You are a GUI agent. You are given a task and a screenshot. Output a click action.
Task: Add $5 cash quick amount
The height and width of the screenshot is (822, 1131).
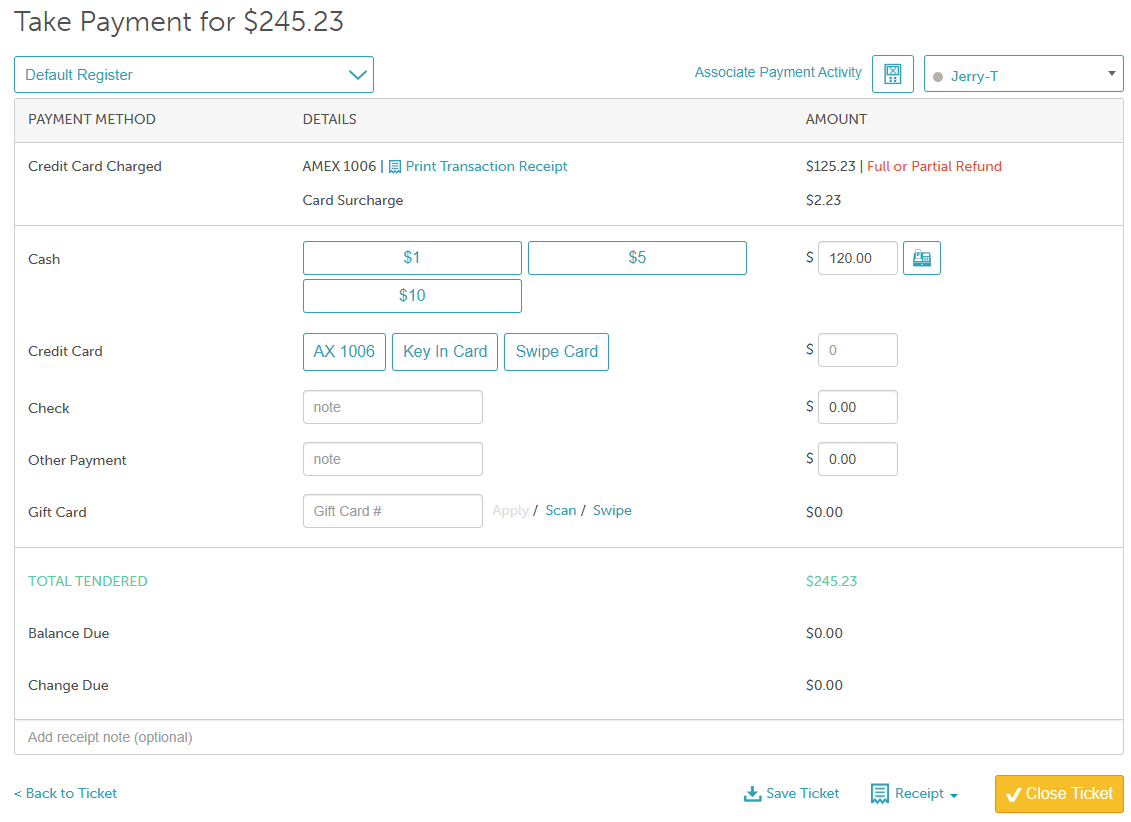(637, 258)
